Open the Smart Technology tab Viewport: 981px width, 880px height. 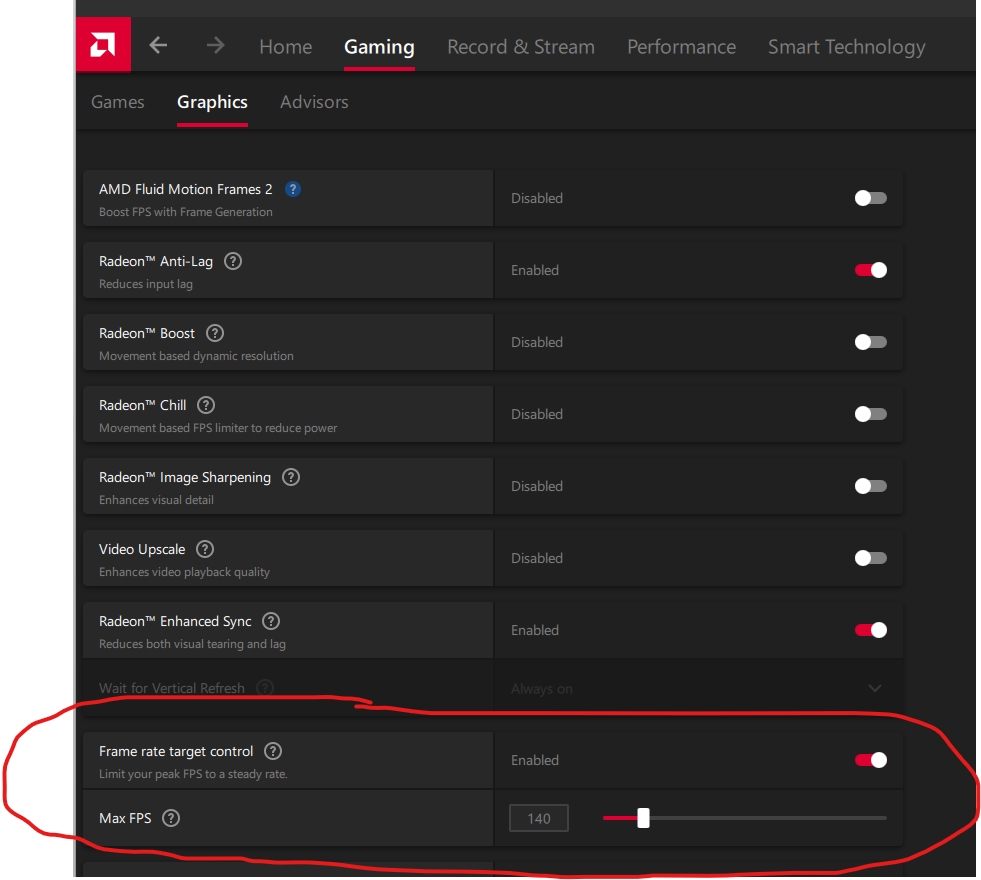(x=846, y=47)
